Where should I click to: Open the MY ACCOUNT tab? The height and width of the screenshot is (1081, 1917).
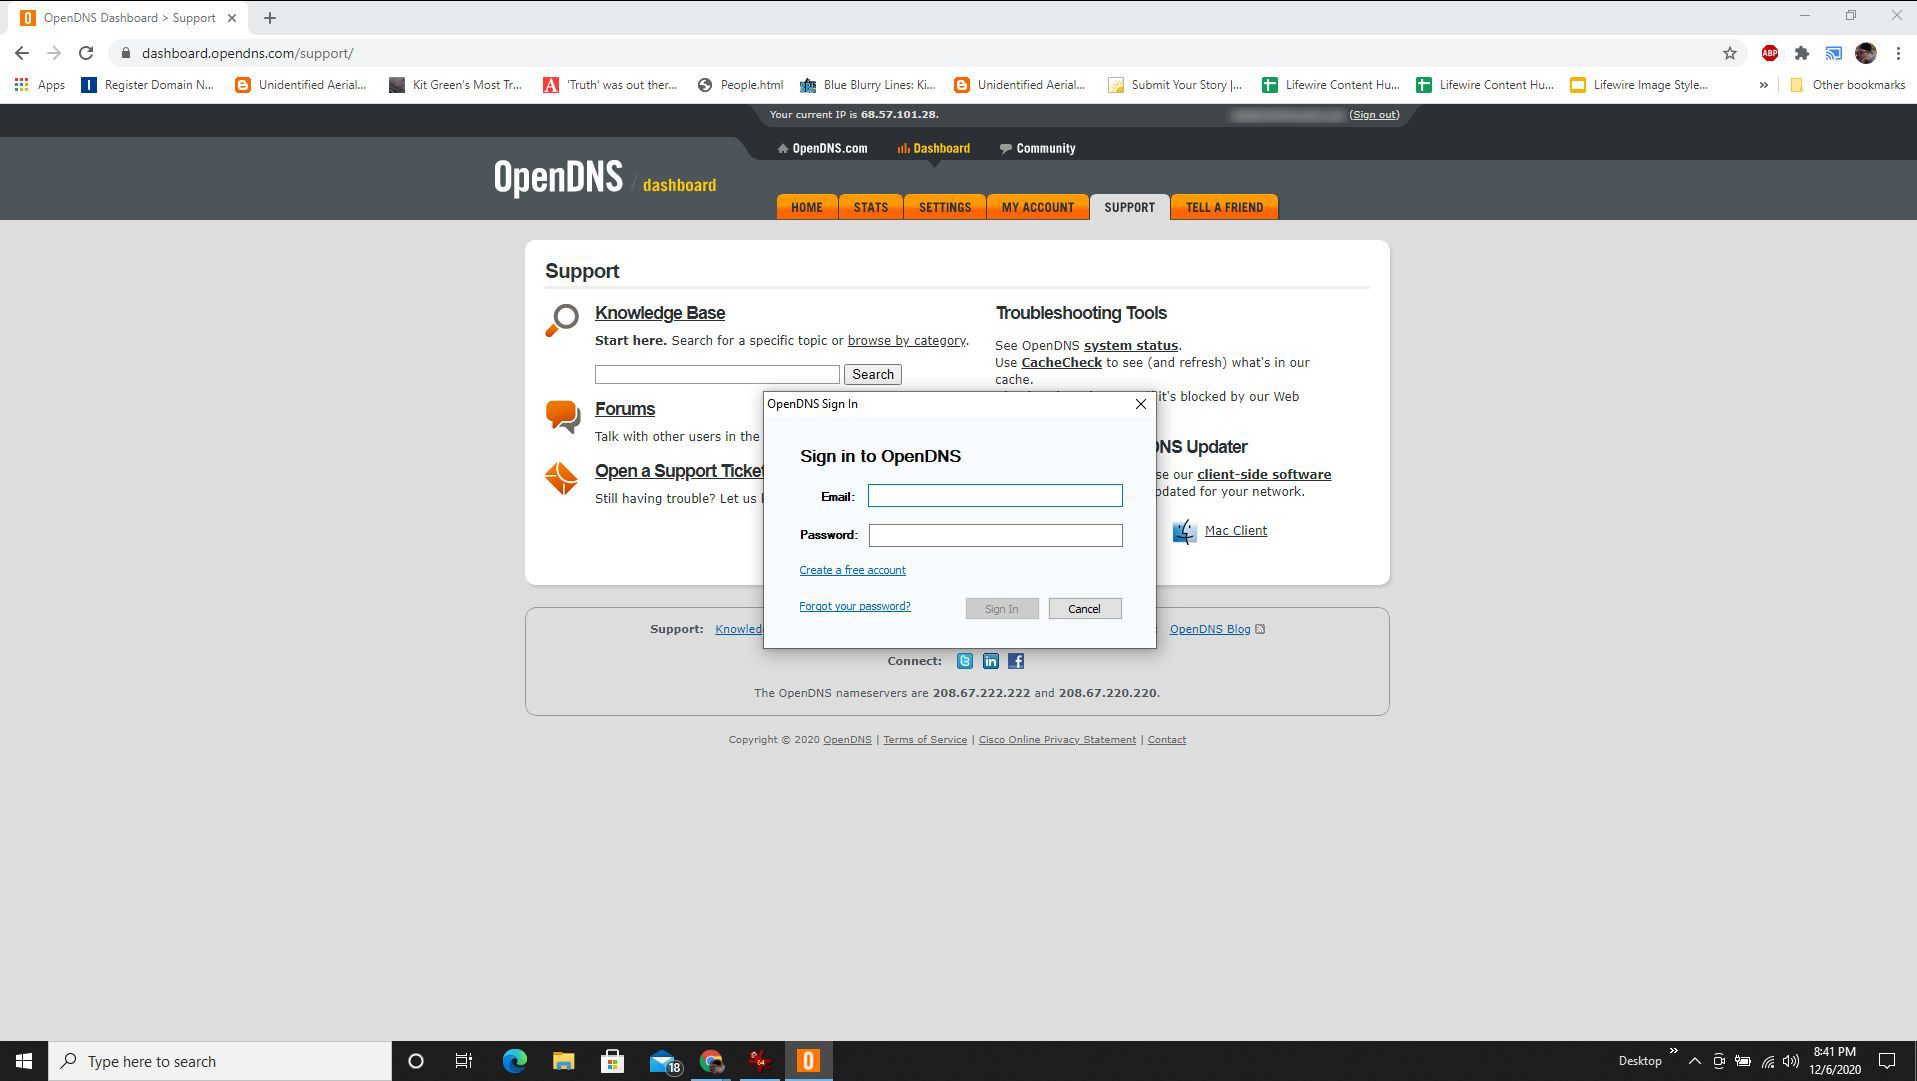coord(1038,207)
